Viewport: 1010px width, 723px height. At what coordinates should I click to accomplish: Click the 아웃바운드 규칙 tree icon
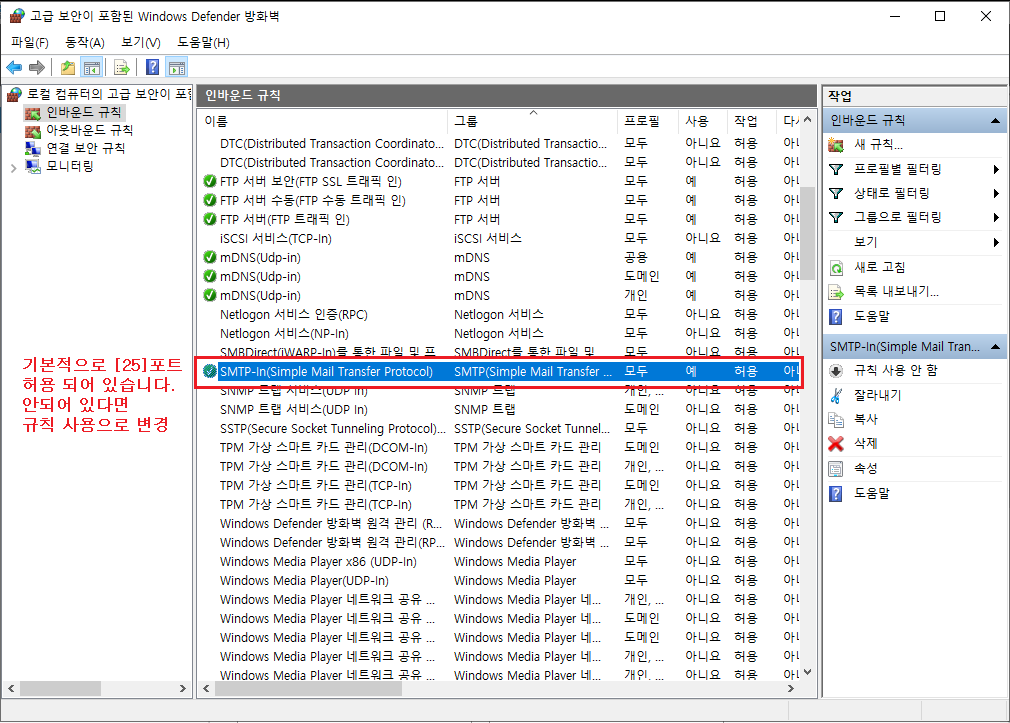coord(33,131)
